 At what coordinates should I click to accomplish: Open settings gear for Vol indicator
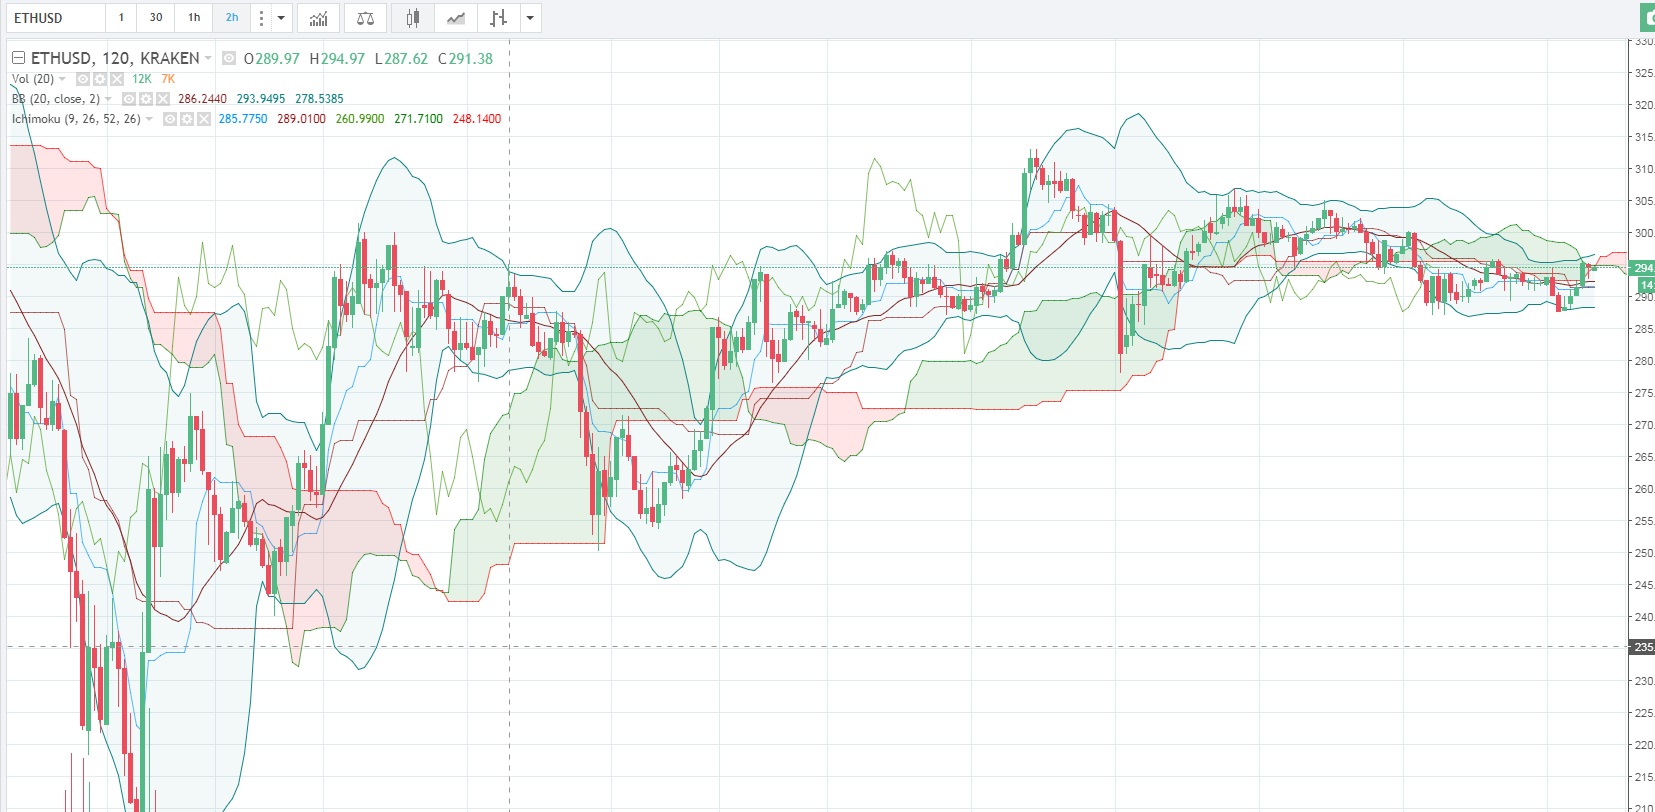pyautogui.click(x=100, y=79)
